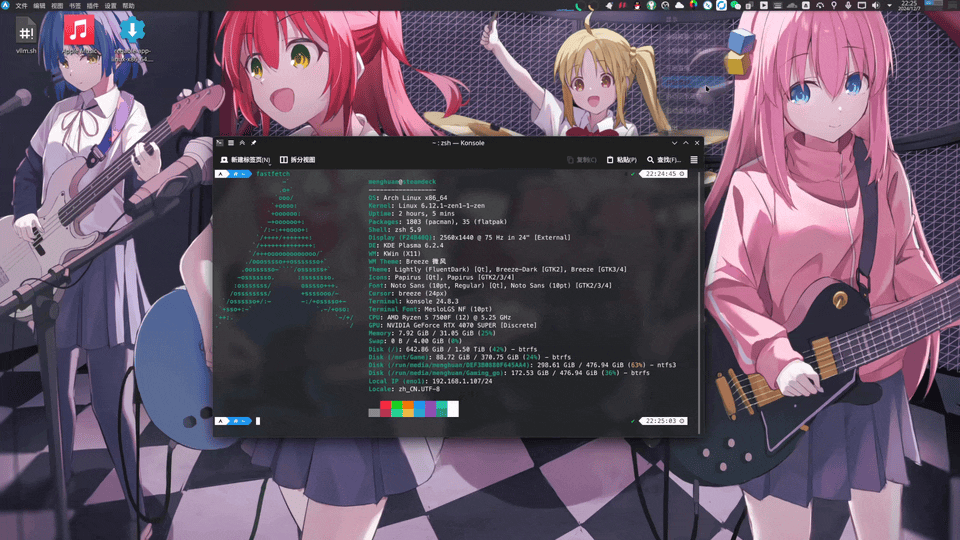Open the 设置 menu in top bar
The image size is (960, 540).
pos(110,5)
